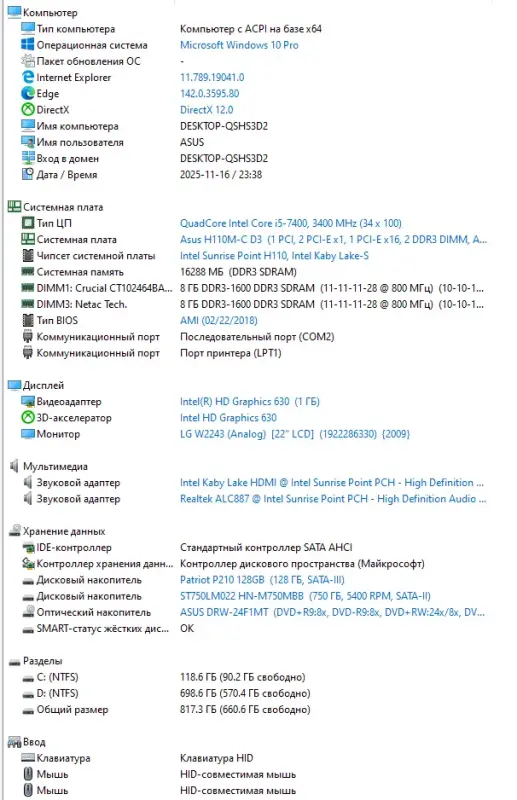The image size is (517, 800).
Task: Click the Тип ЦП processor icon
Action: (28, 223)
